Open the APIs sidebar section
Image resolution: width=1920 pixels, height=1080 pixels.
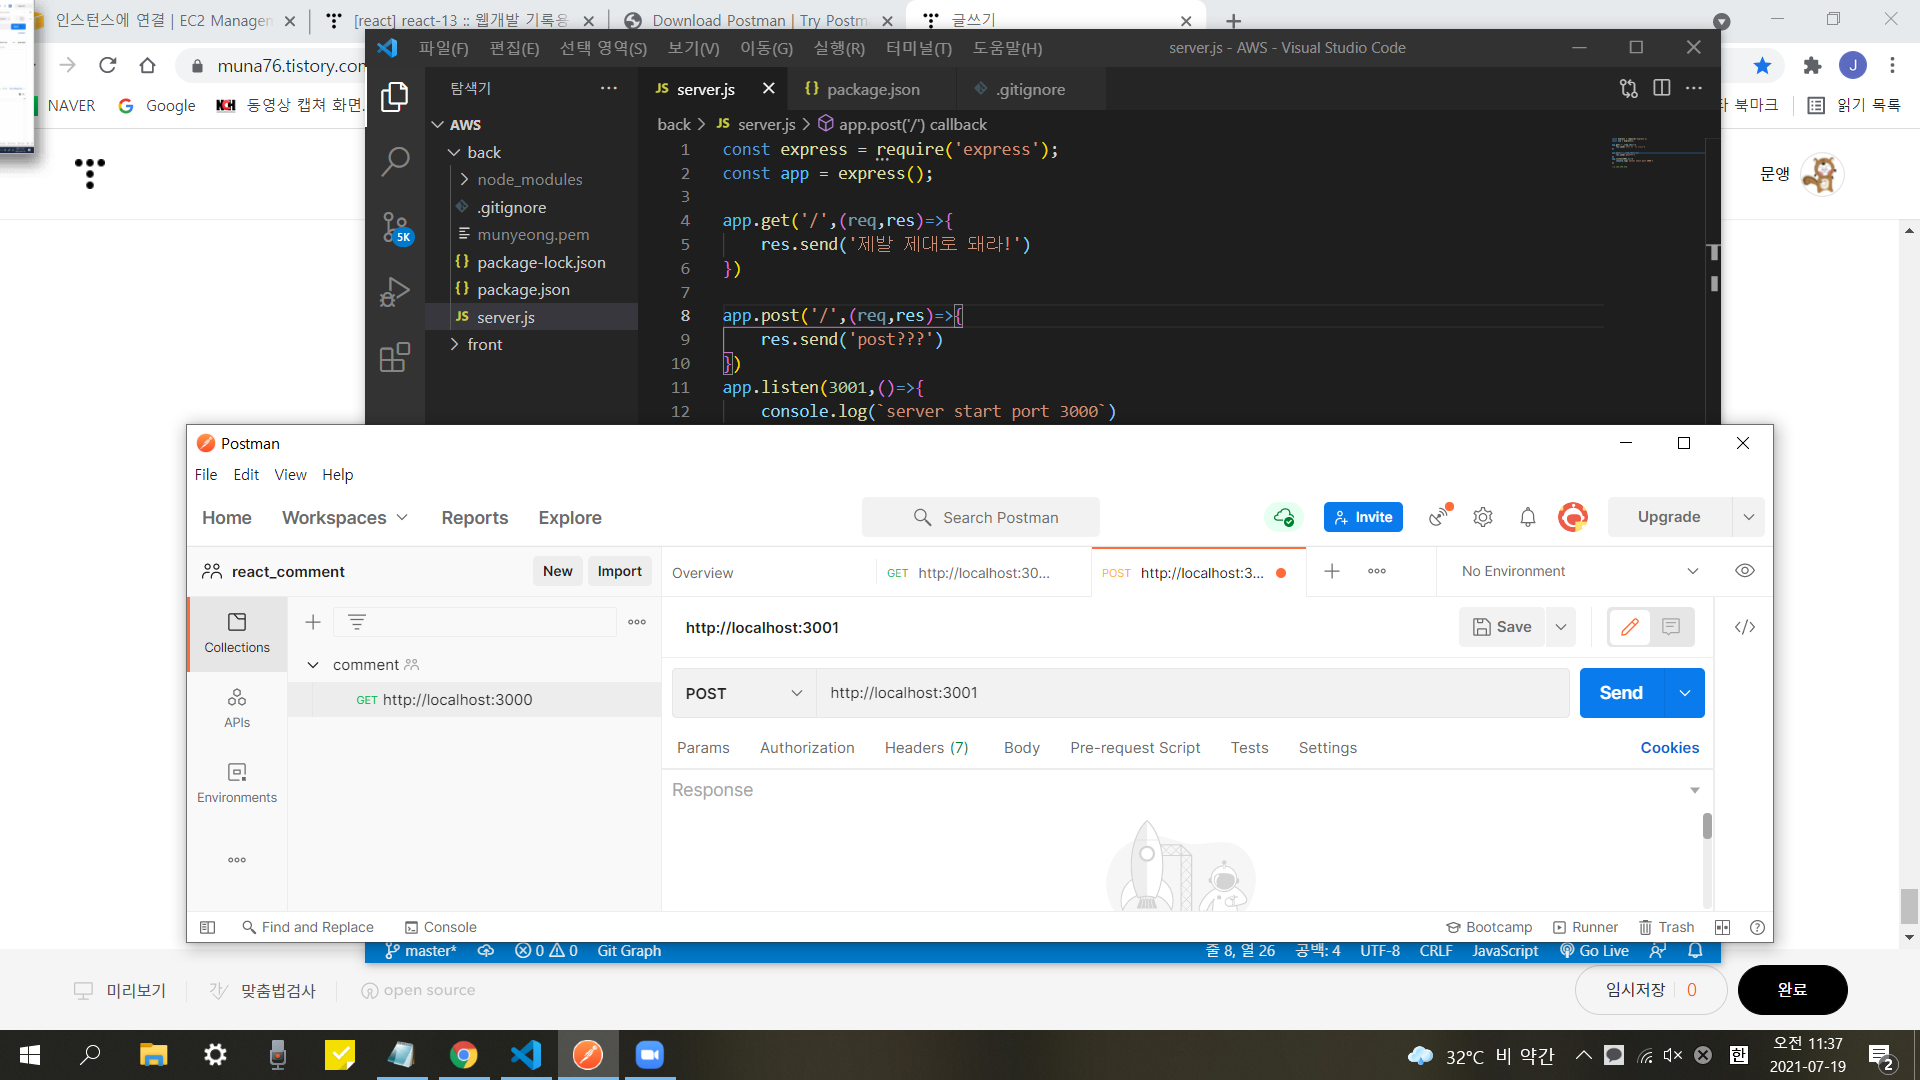pyautogui.click(x=237, y=707)
